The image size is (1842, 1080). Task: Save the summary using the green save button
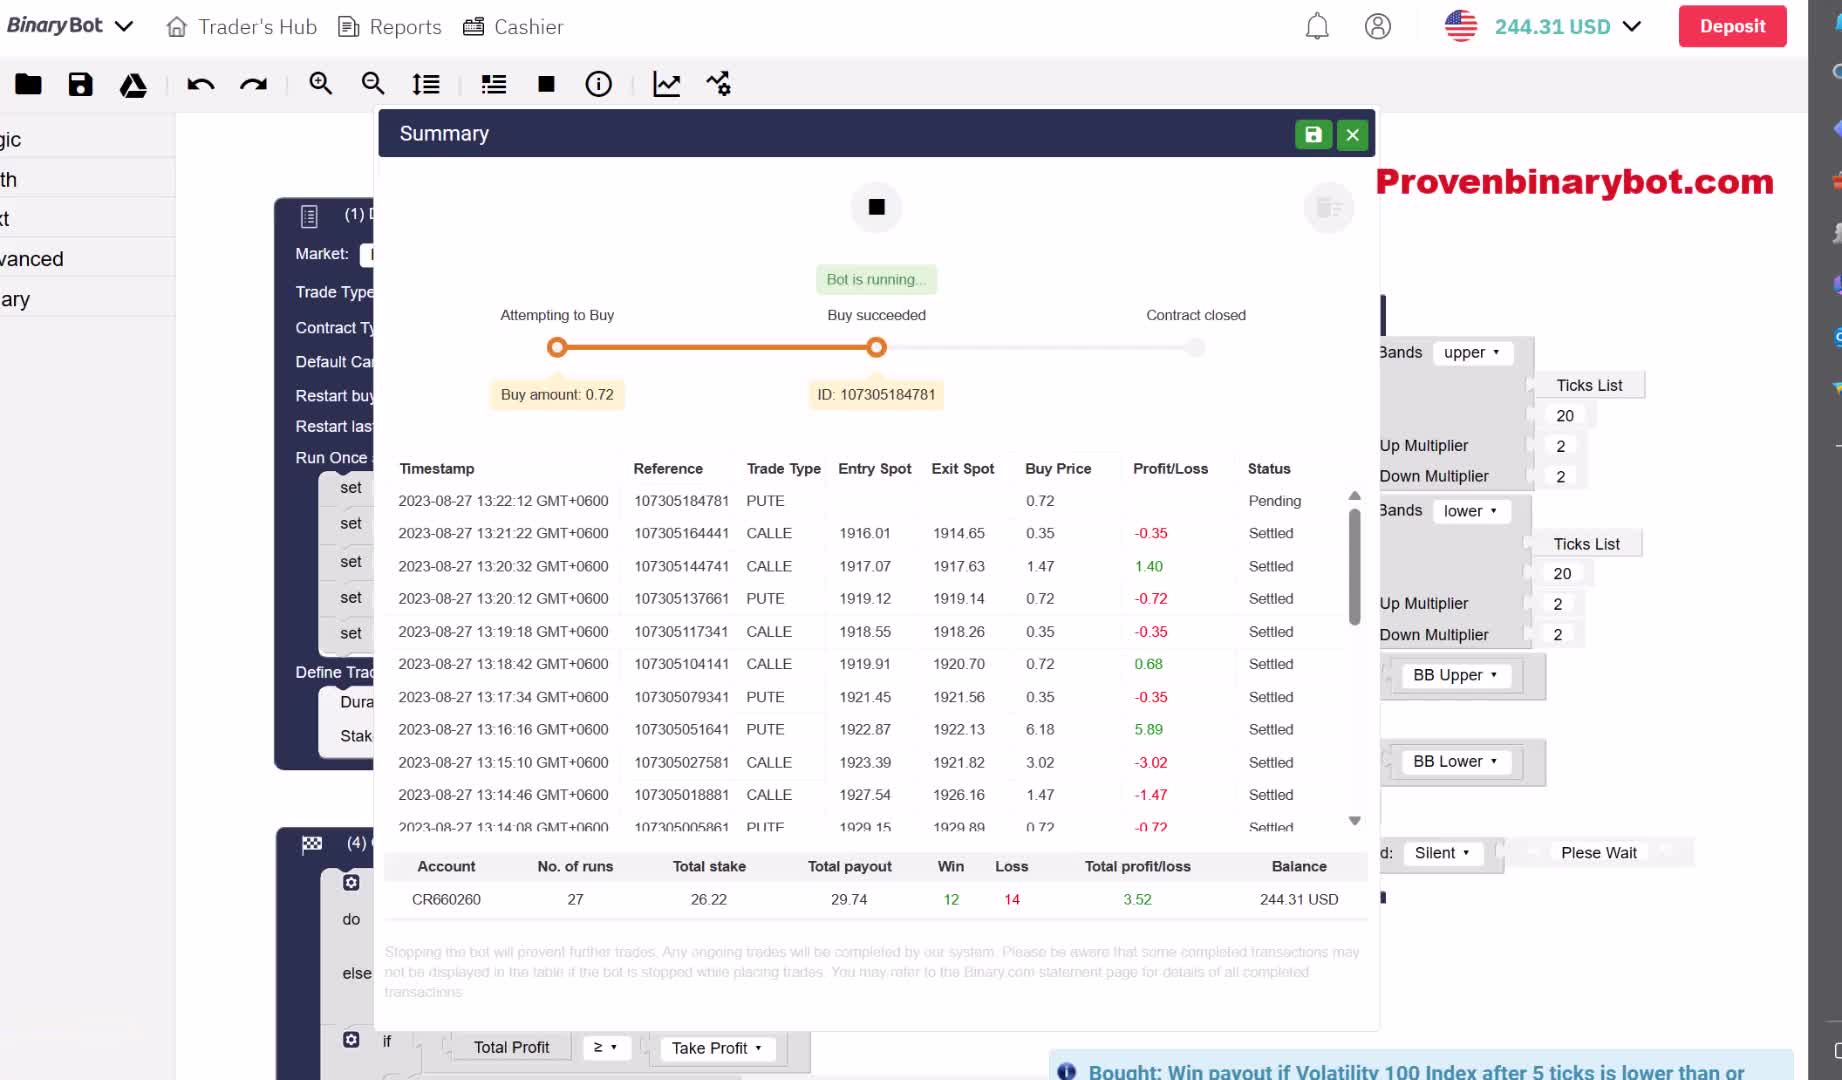tap(1313, 134)
